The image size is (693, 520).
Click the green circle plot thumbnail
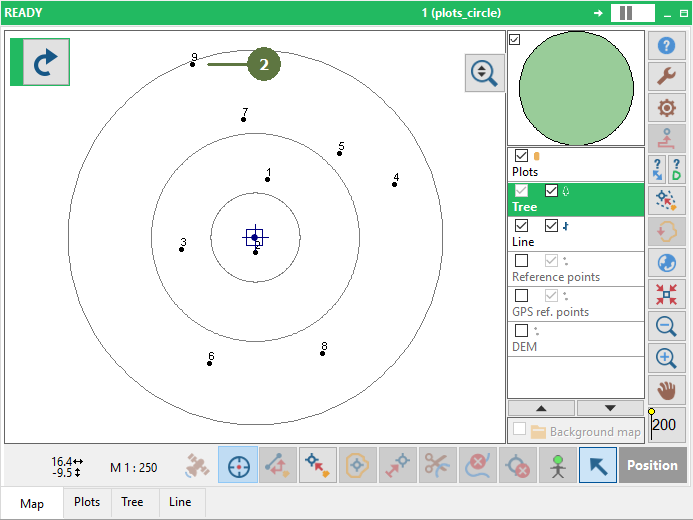[576, 88]
